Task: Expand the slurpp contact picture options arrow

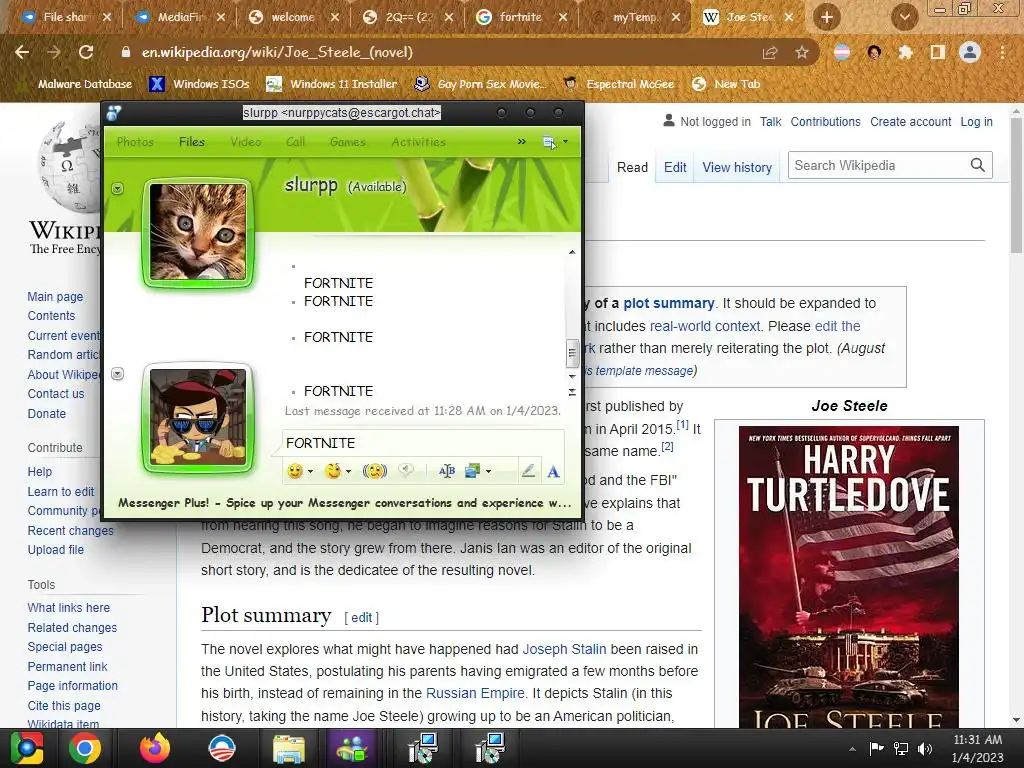Action: 118,189
